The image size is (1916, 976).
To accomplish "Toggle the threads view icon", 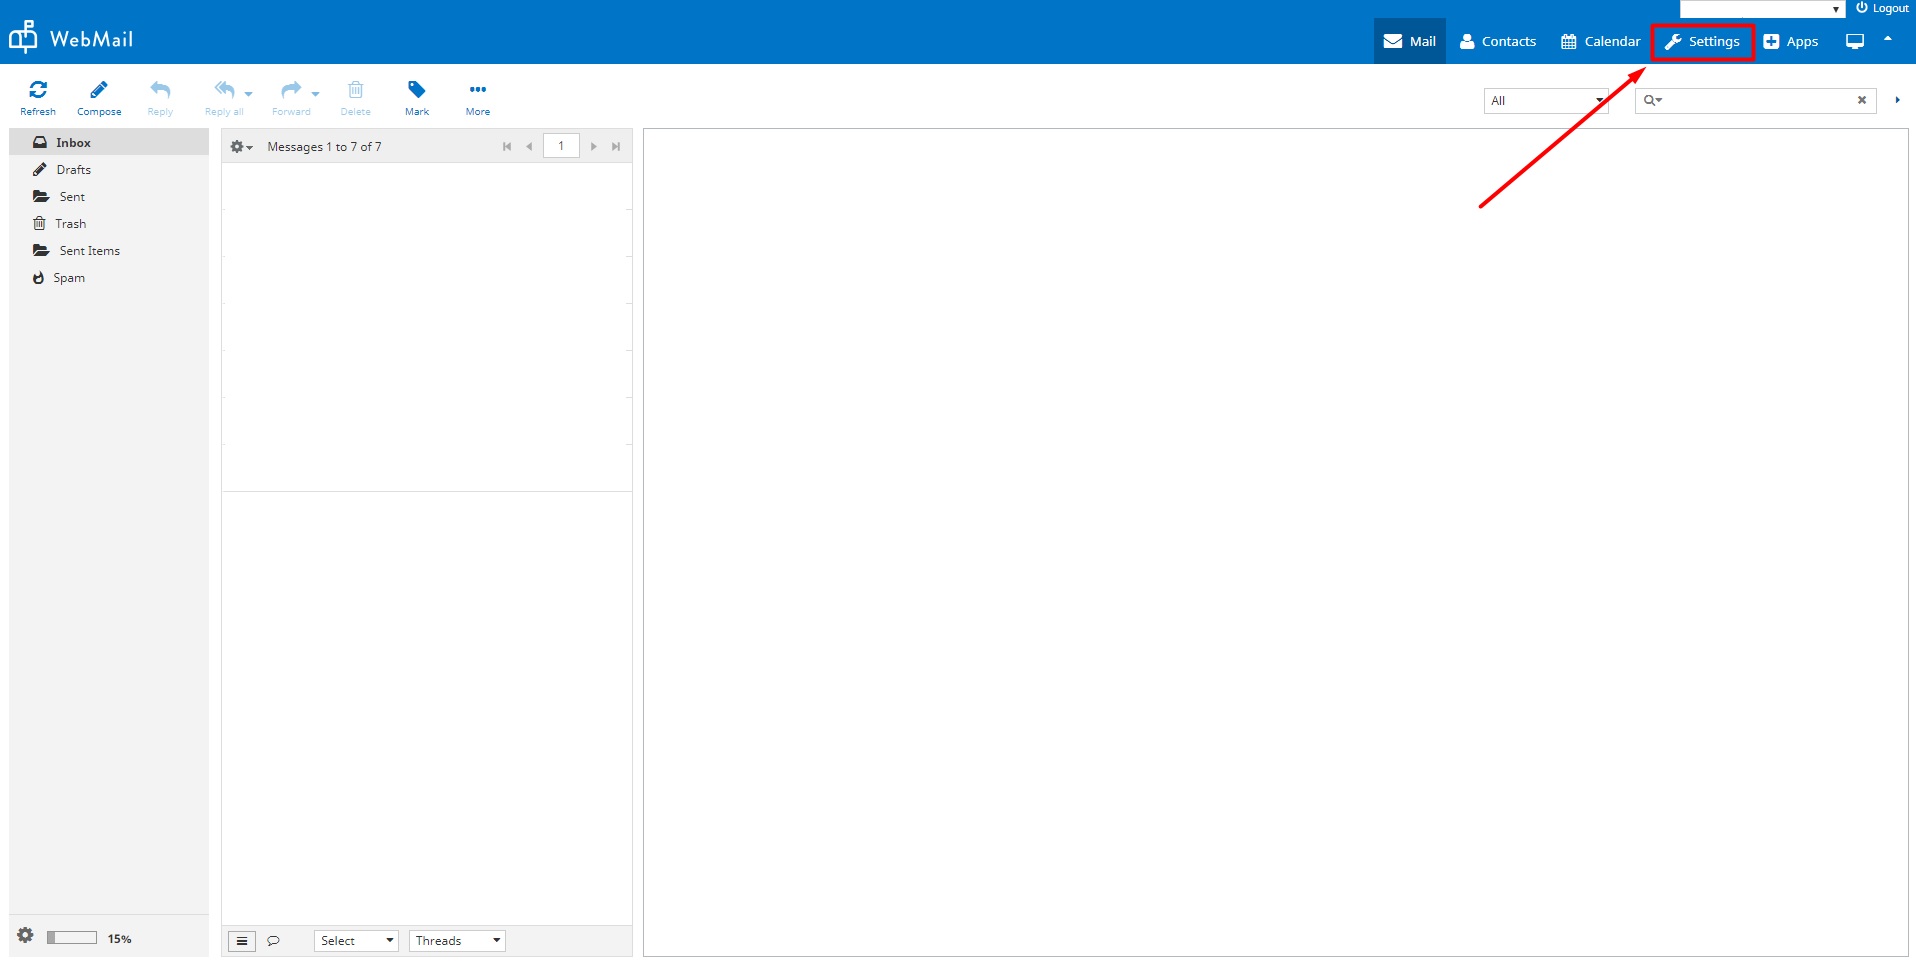I will (273, 941).
